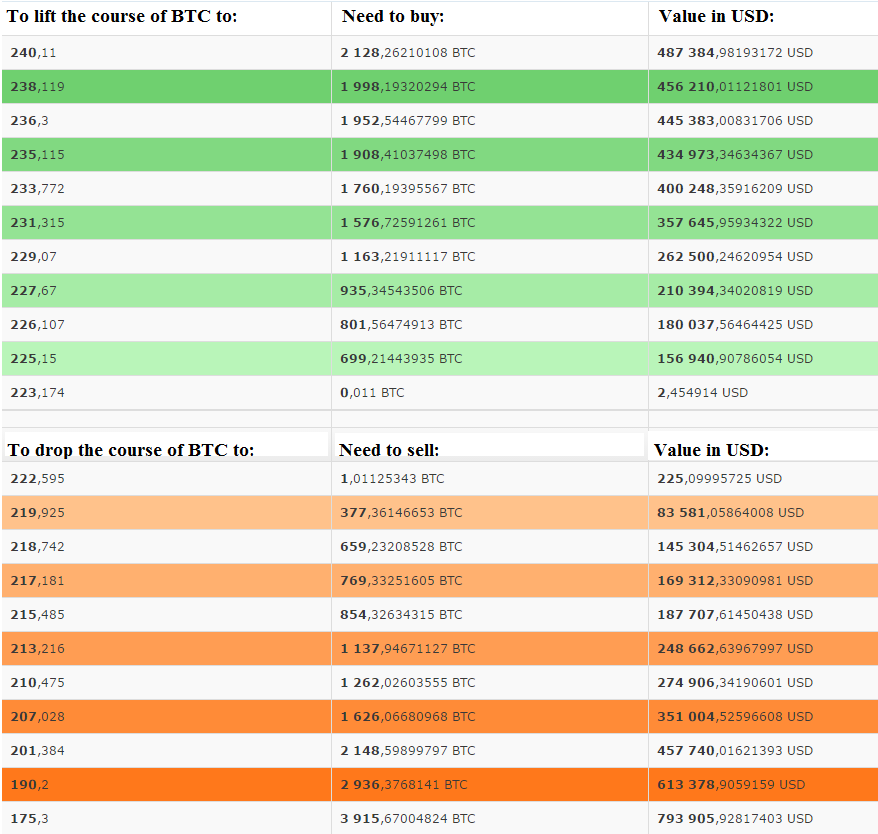The image size is (878, 834).
Task: Click the value 145 304,51462657 USD
Action: tap(735, 547)
